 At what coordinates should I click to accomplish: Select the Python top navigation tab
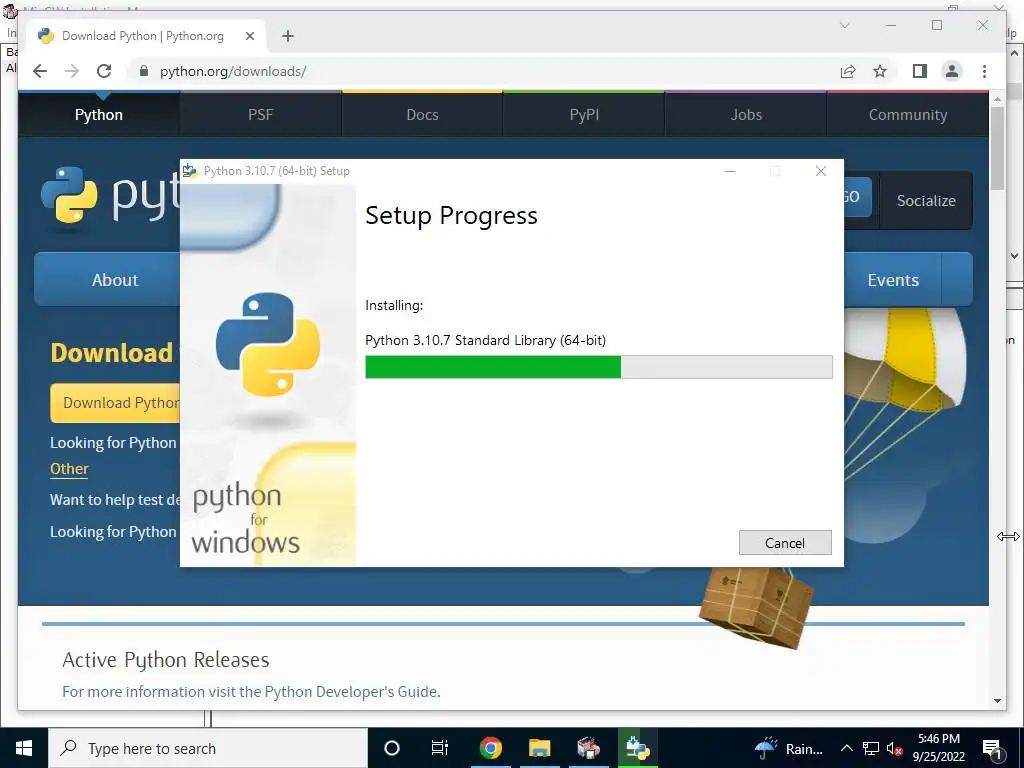(99, 115)
